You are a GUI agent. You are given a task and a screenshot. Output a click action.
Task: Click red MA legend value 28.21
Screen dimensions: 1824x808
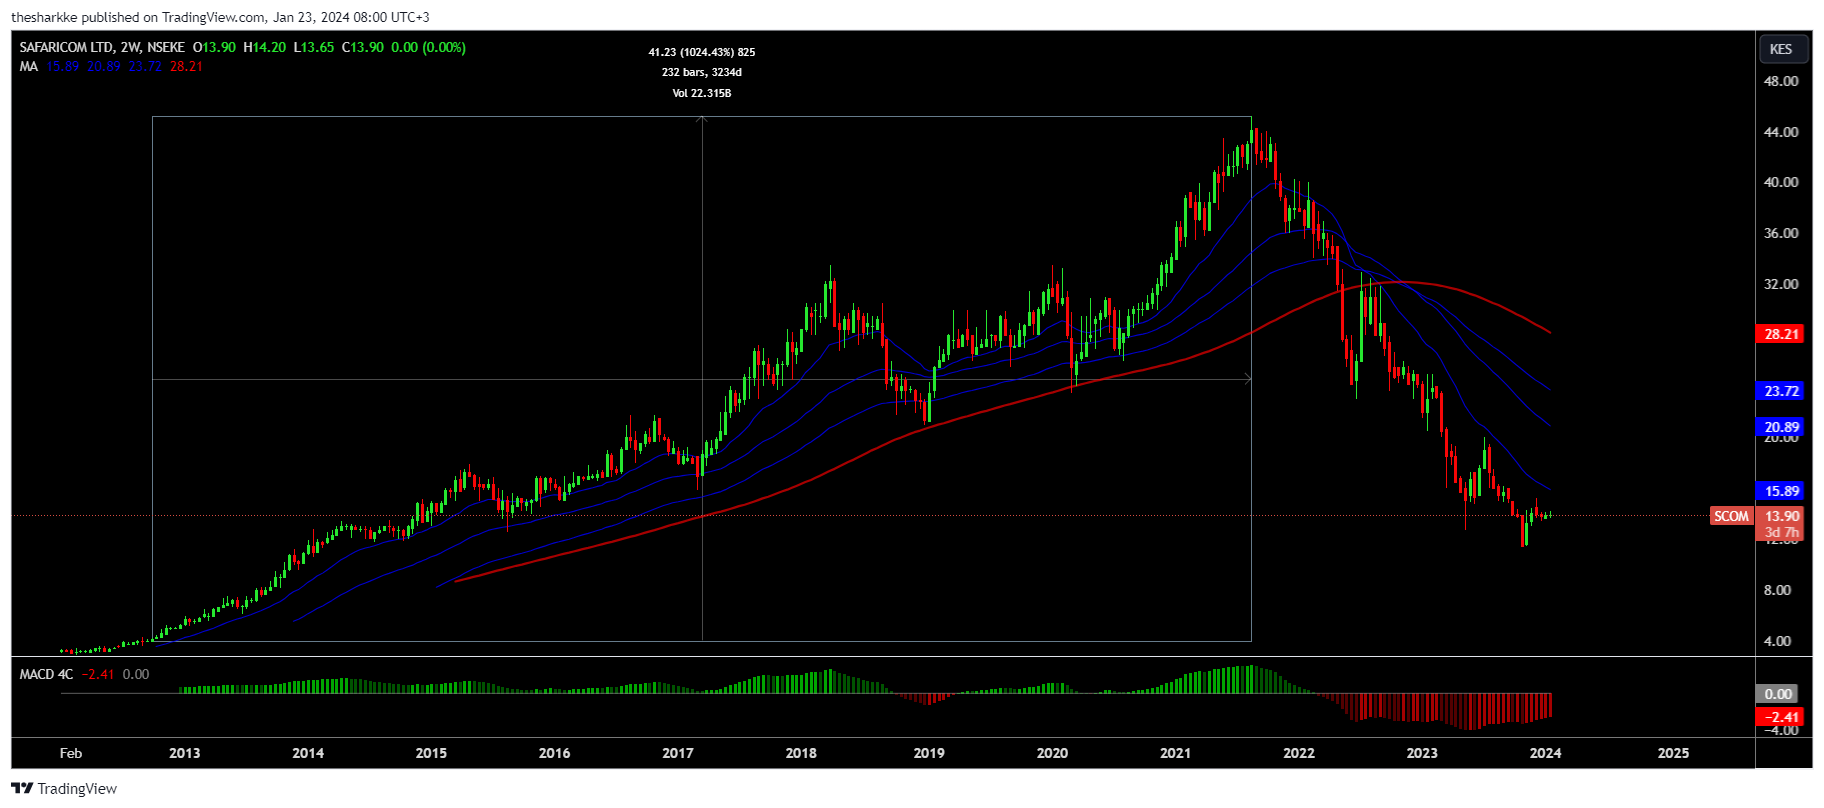pyautogui.click(x=186, y=67)
